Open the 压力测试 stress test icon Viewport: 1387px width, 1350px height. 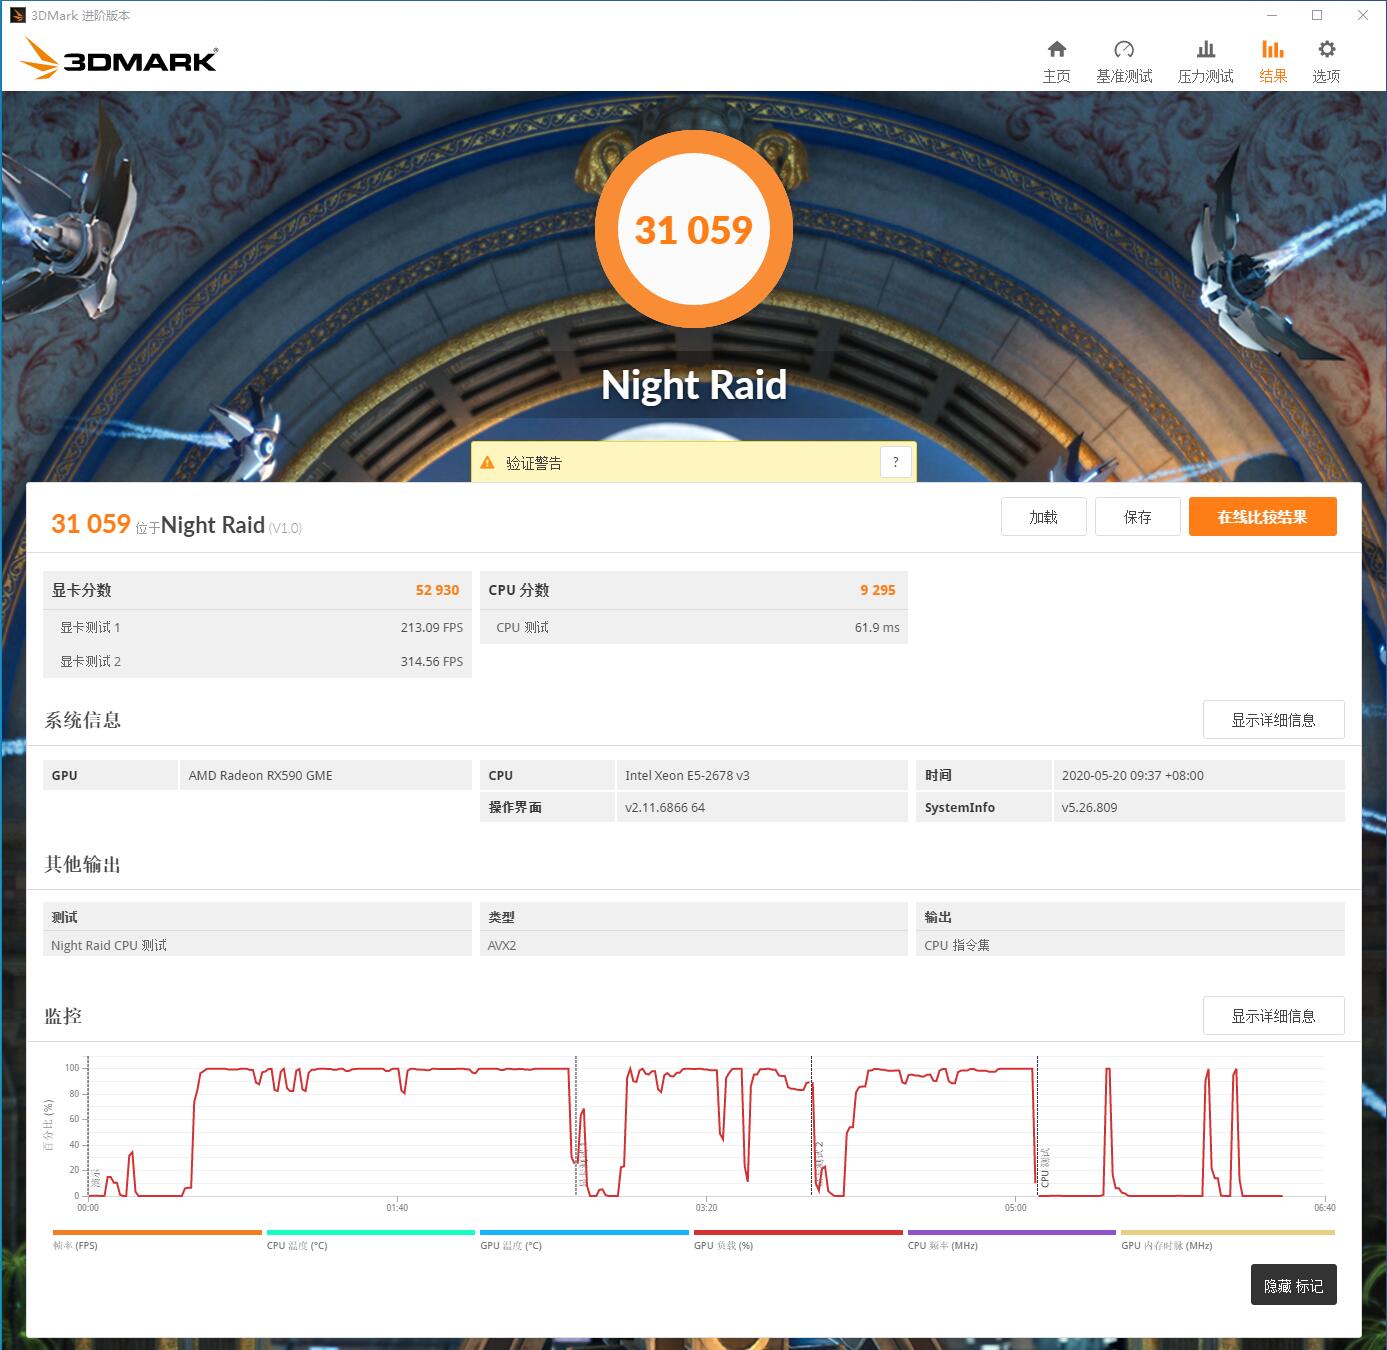[x=1205, y=58]
